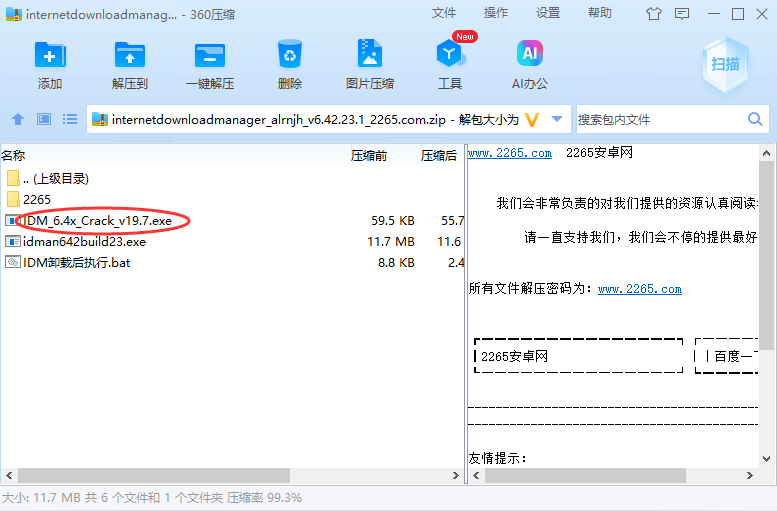Click the 2265安卓网 dashed box text
The image size is (777, 511).
pyautogui.click(x=514, y=356)
